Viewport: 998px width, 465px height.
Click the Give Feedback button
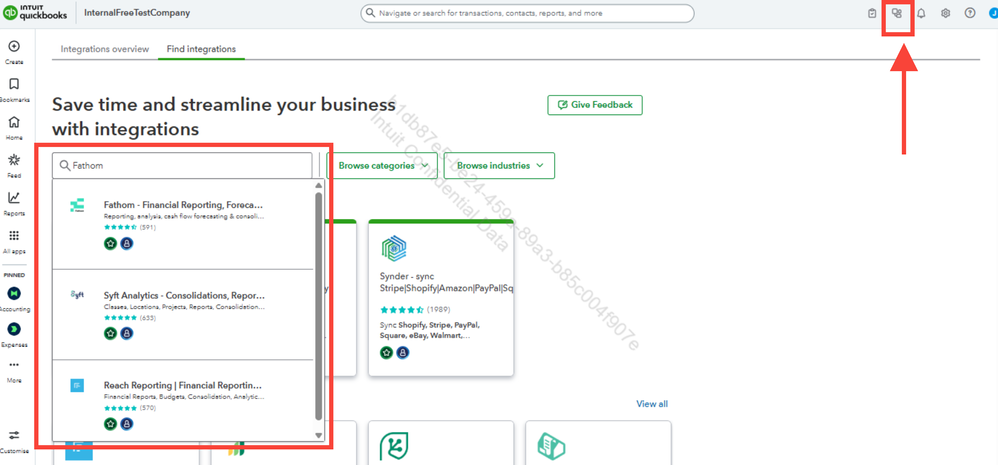click(595, 105)
